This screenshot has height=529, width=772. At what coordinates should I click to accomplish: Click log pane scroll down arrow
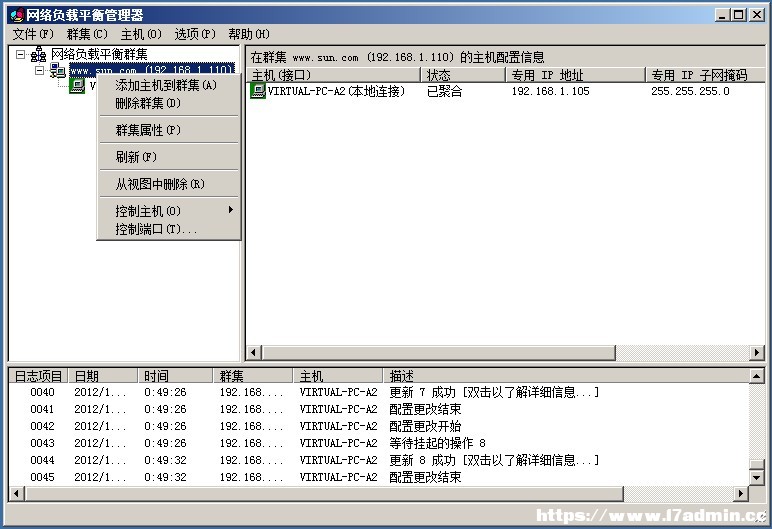[x=756, y=477]
